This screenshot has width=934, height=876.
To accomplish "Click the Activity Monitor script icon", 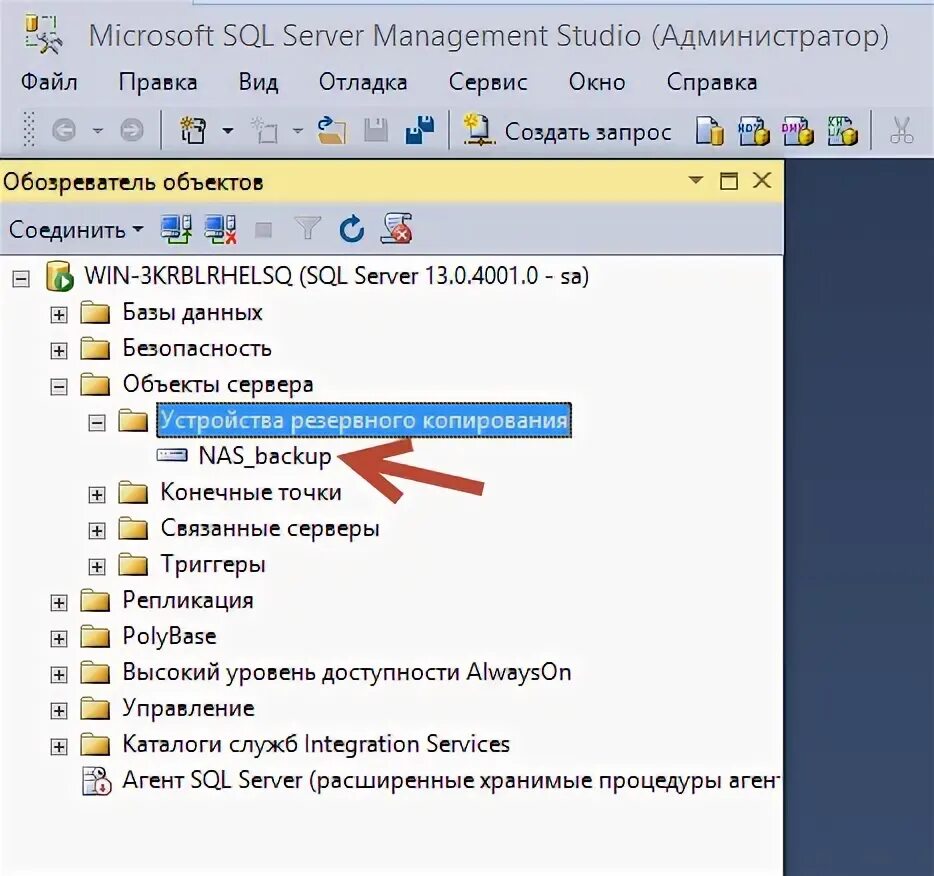I will pos(397,229).
